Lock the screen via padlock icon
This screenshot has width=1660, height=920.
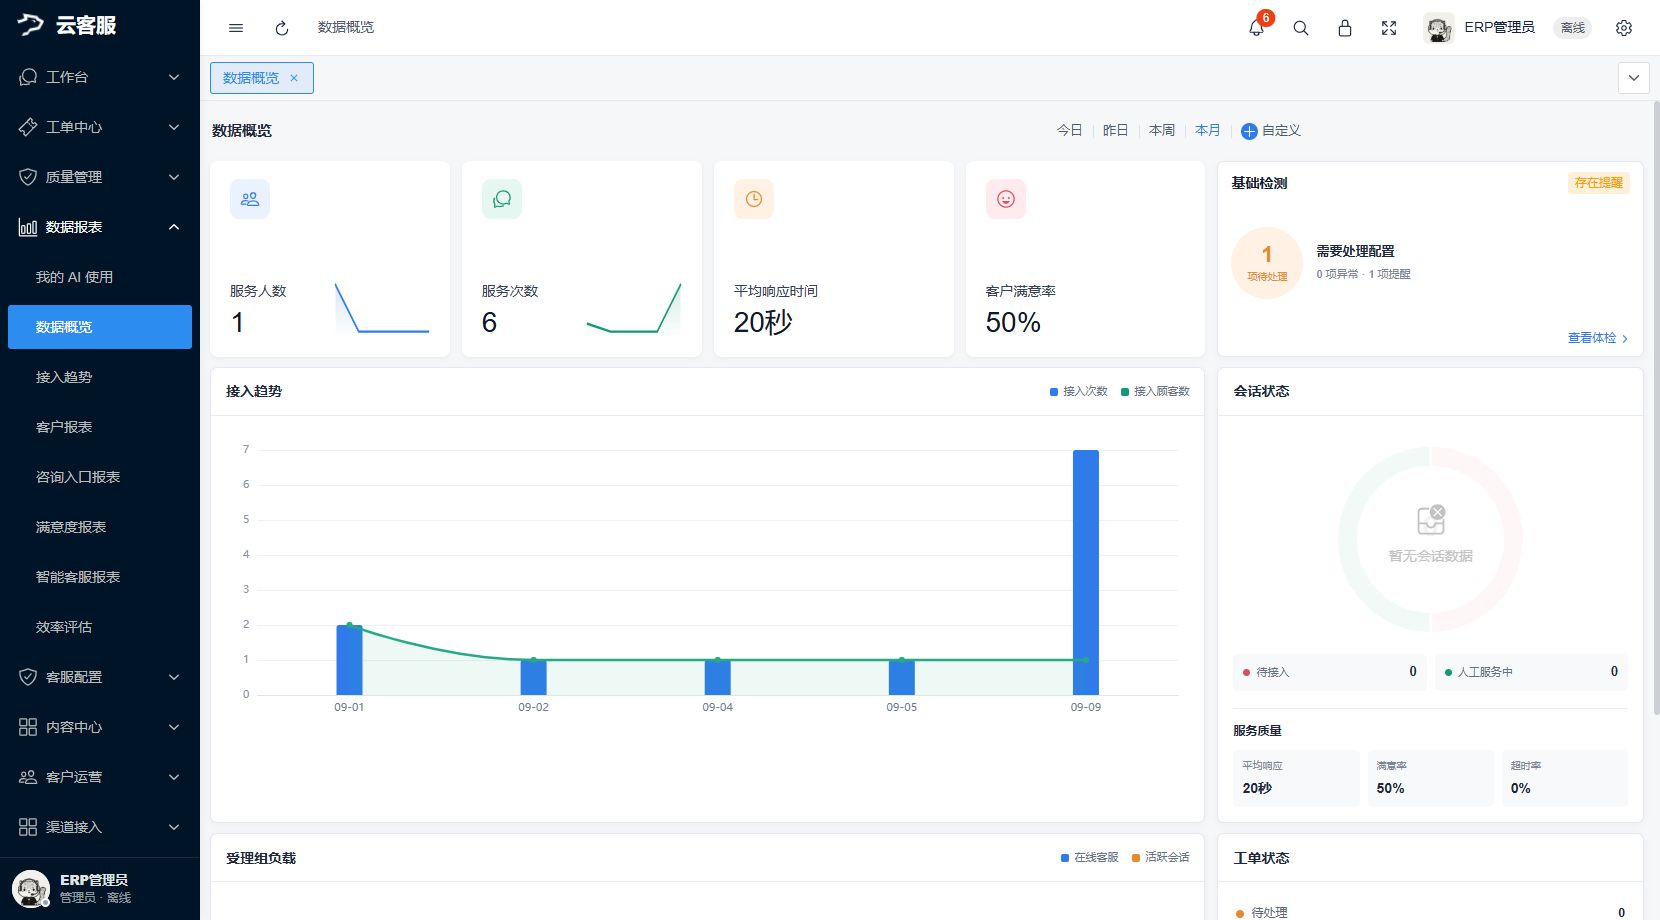tap(1345, 28)
